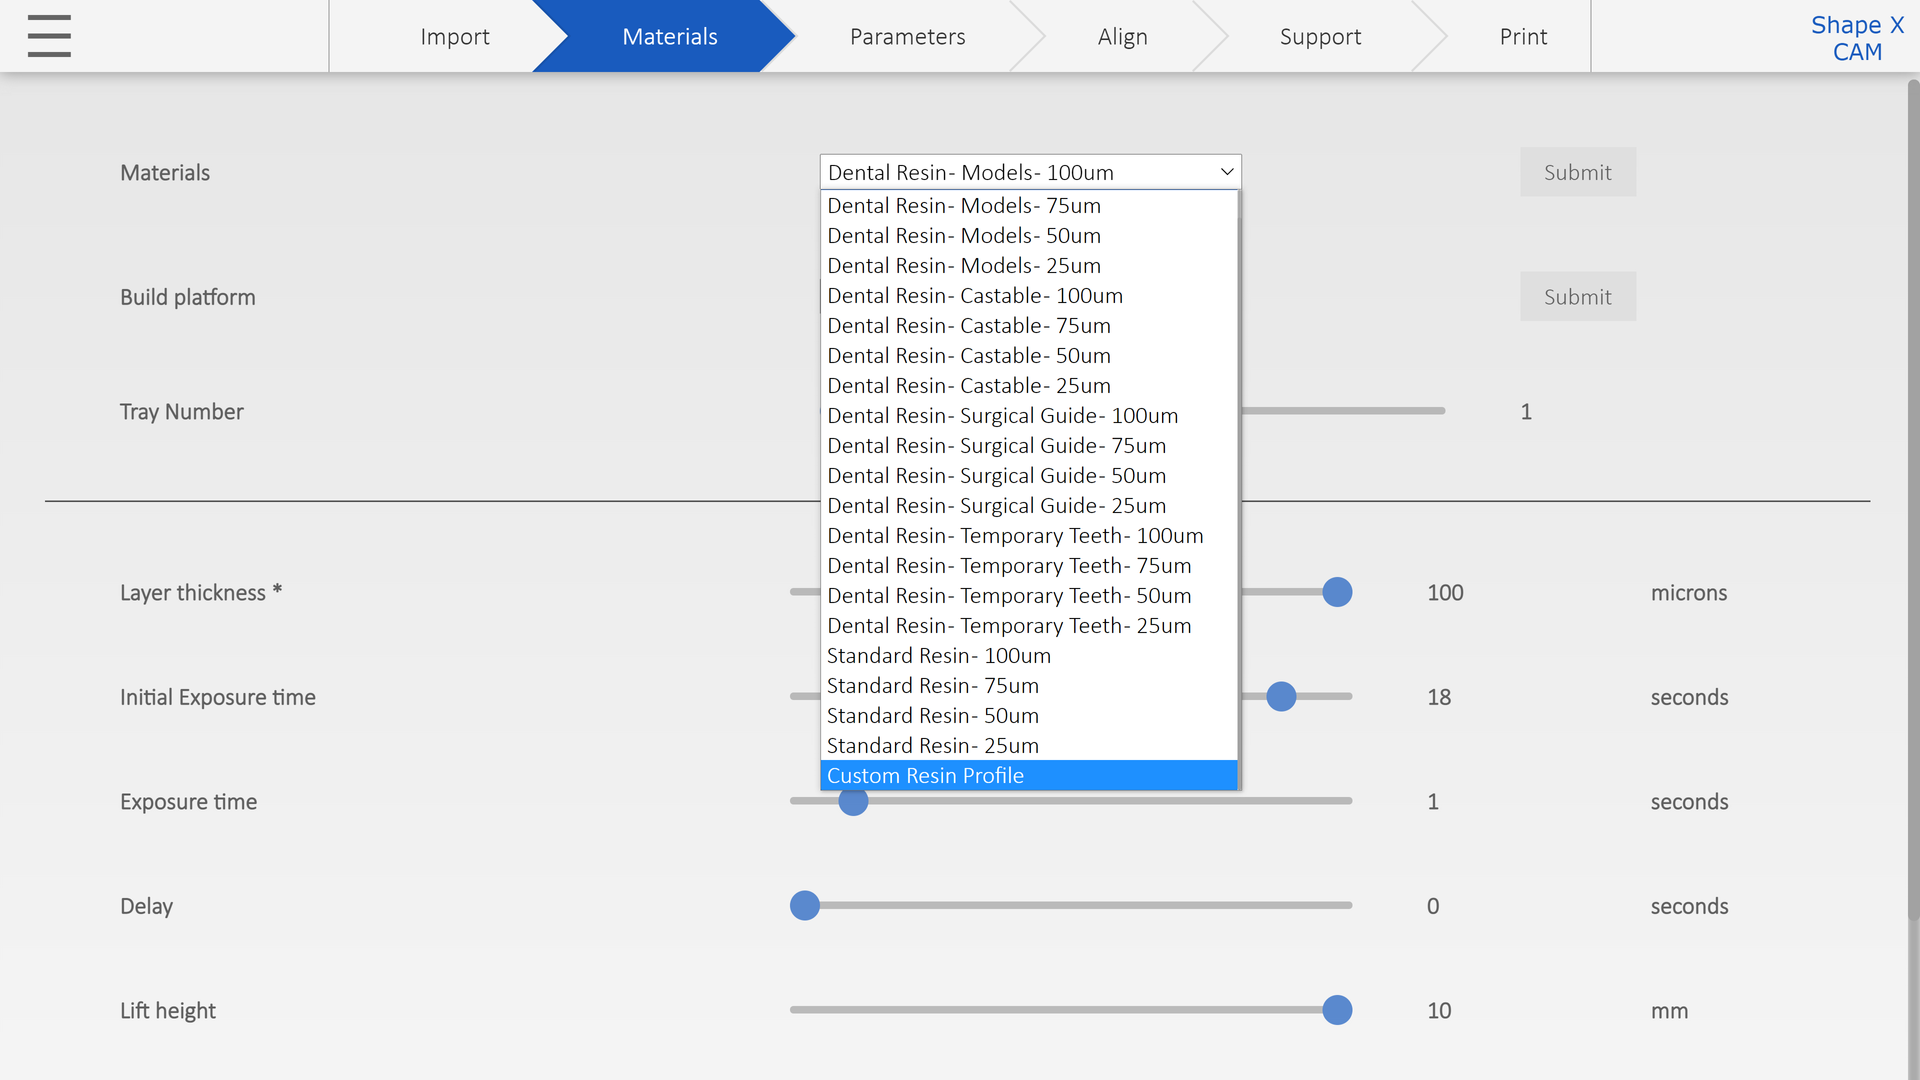This screenshot has height=1080, width=1920.
Task: Submit the Materials selection
Action: [x=1577, y=172]
